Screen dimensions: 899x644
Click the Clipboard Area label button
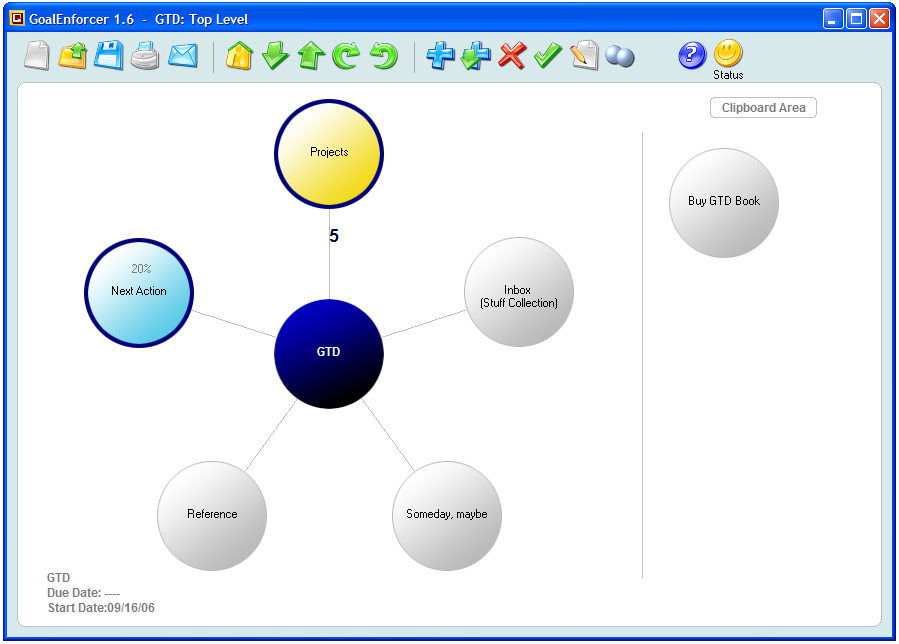click(x=763, y=108)
